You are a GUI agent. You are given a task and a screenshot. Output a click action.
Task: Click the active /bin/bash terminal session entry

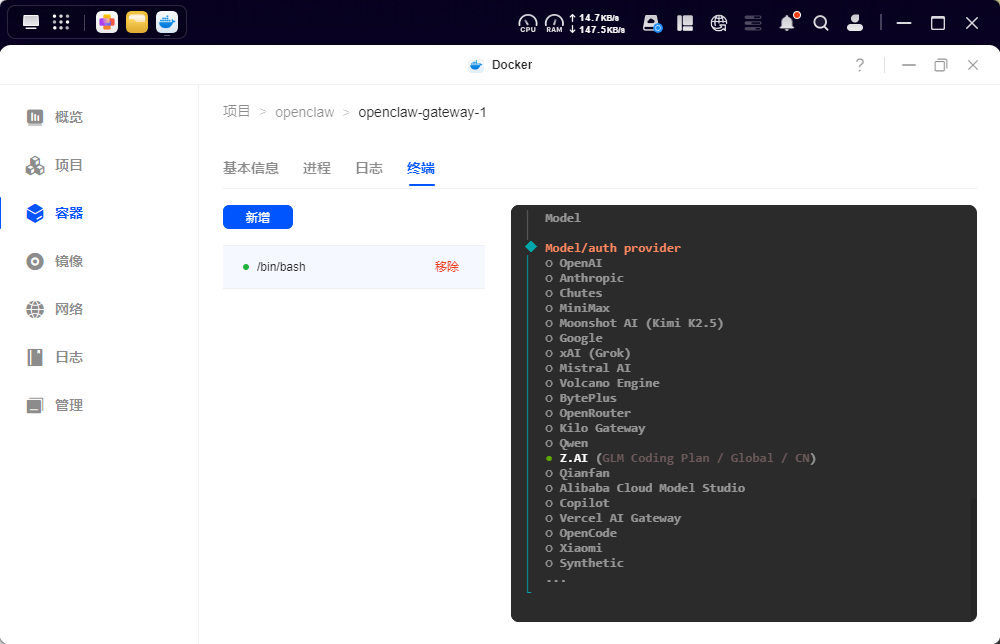click(x=280, y=266)
